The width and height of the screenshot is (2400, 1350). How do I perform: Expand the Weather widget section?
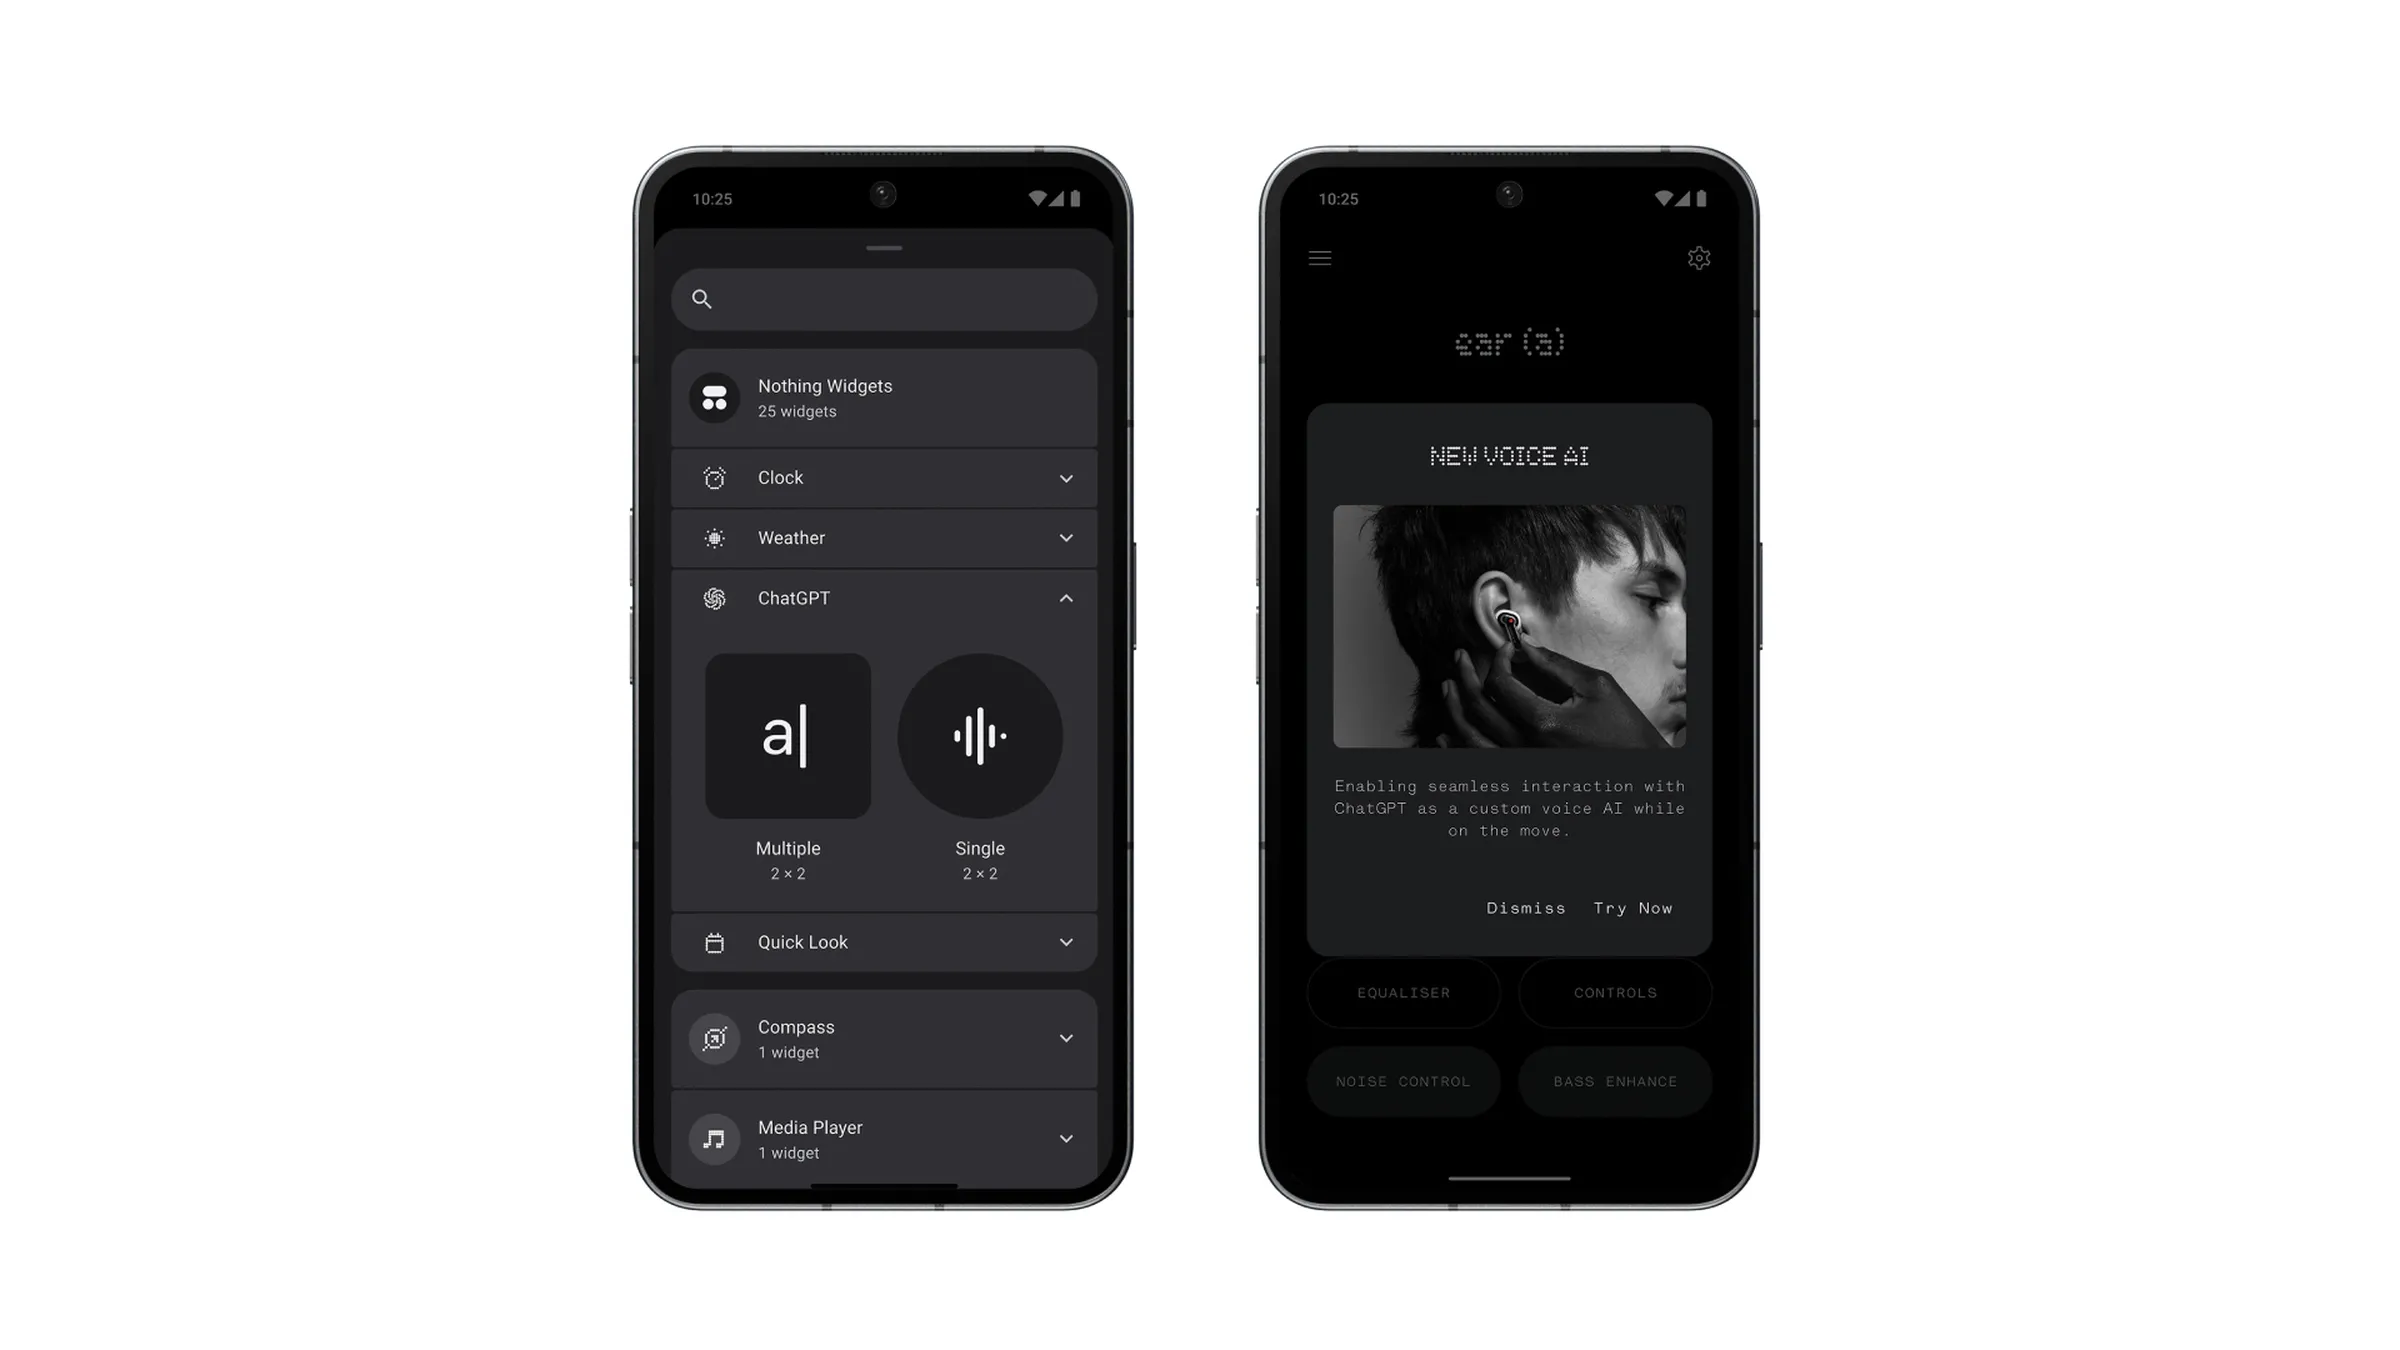(x=1066, y=537)
